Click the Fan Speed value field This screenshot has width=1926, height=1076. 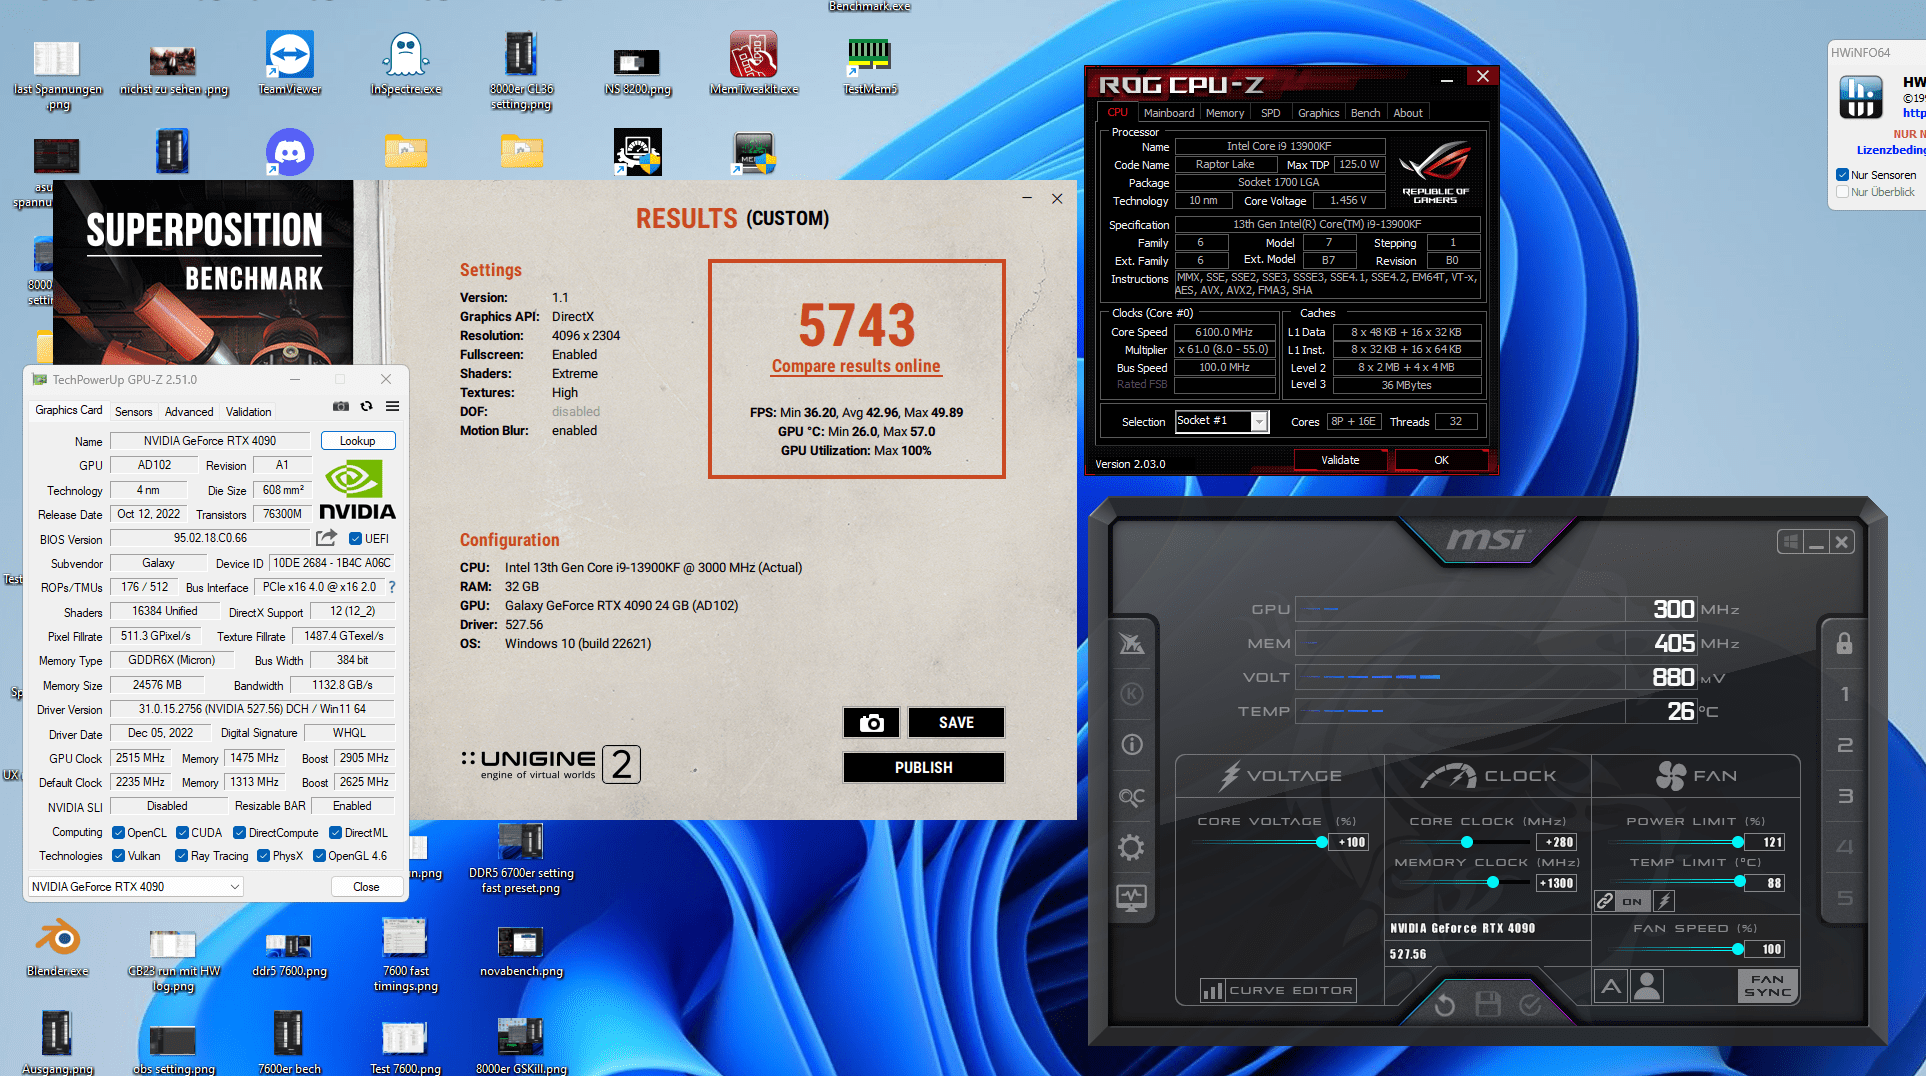click(x=1766, y=949)
